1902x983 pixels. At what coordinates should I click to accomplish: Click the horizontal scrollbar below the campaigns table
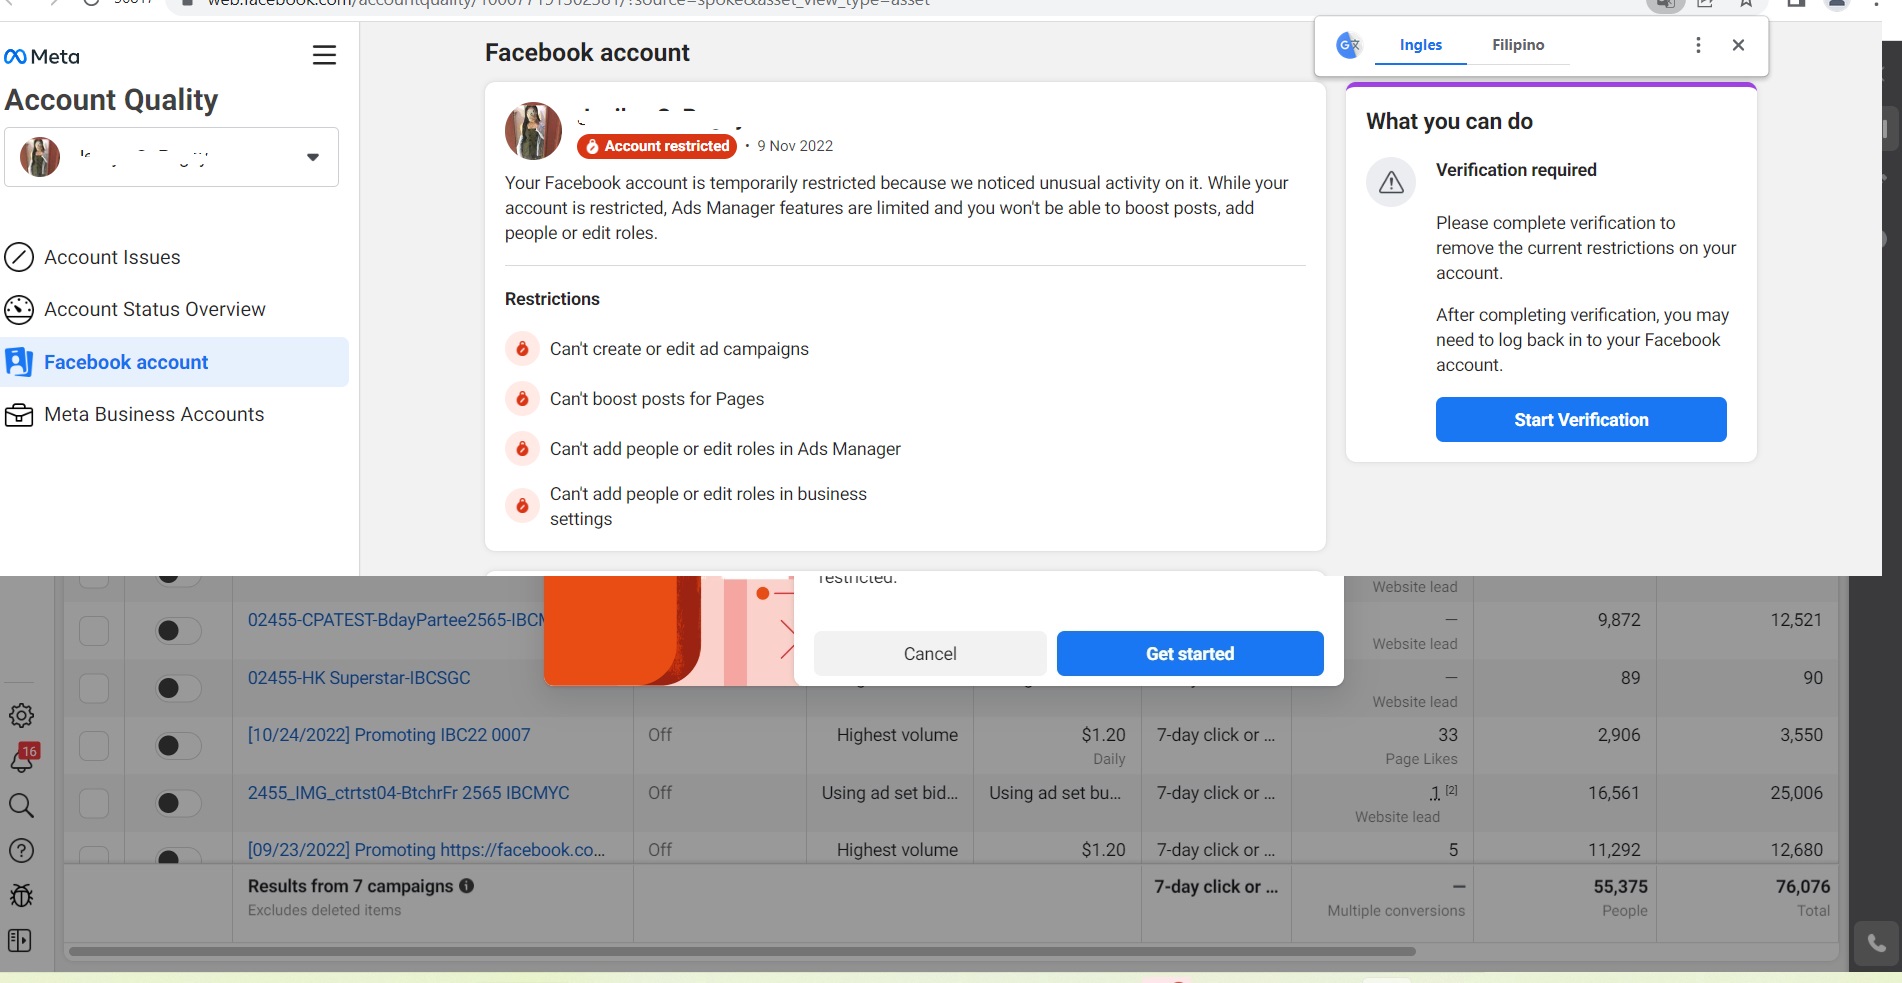(x=742, y=951)
